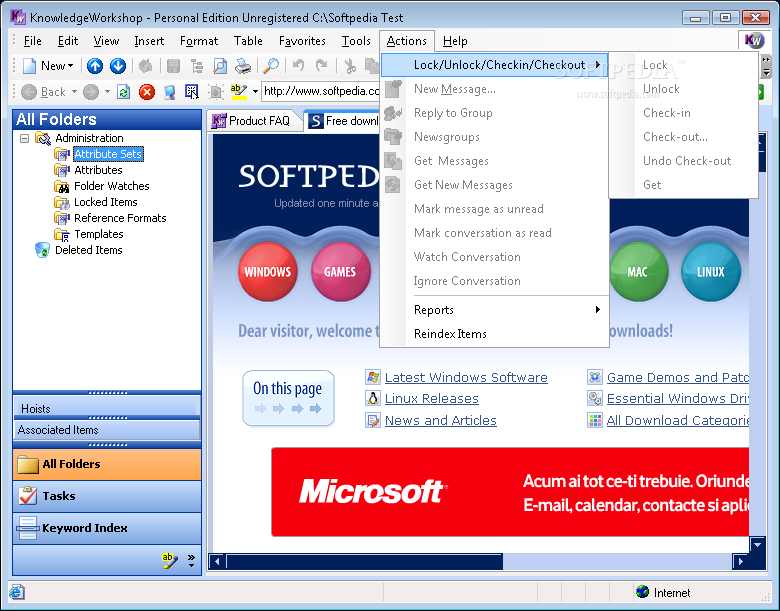Click the redo arrow icon
This screenshot has width=780, height=611.
[x=322, y=65]
